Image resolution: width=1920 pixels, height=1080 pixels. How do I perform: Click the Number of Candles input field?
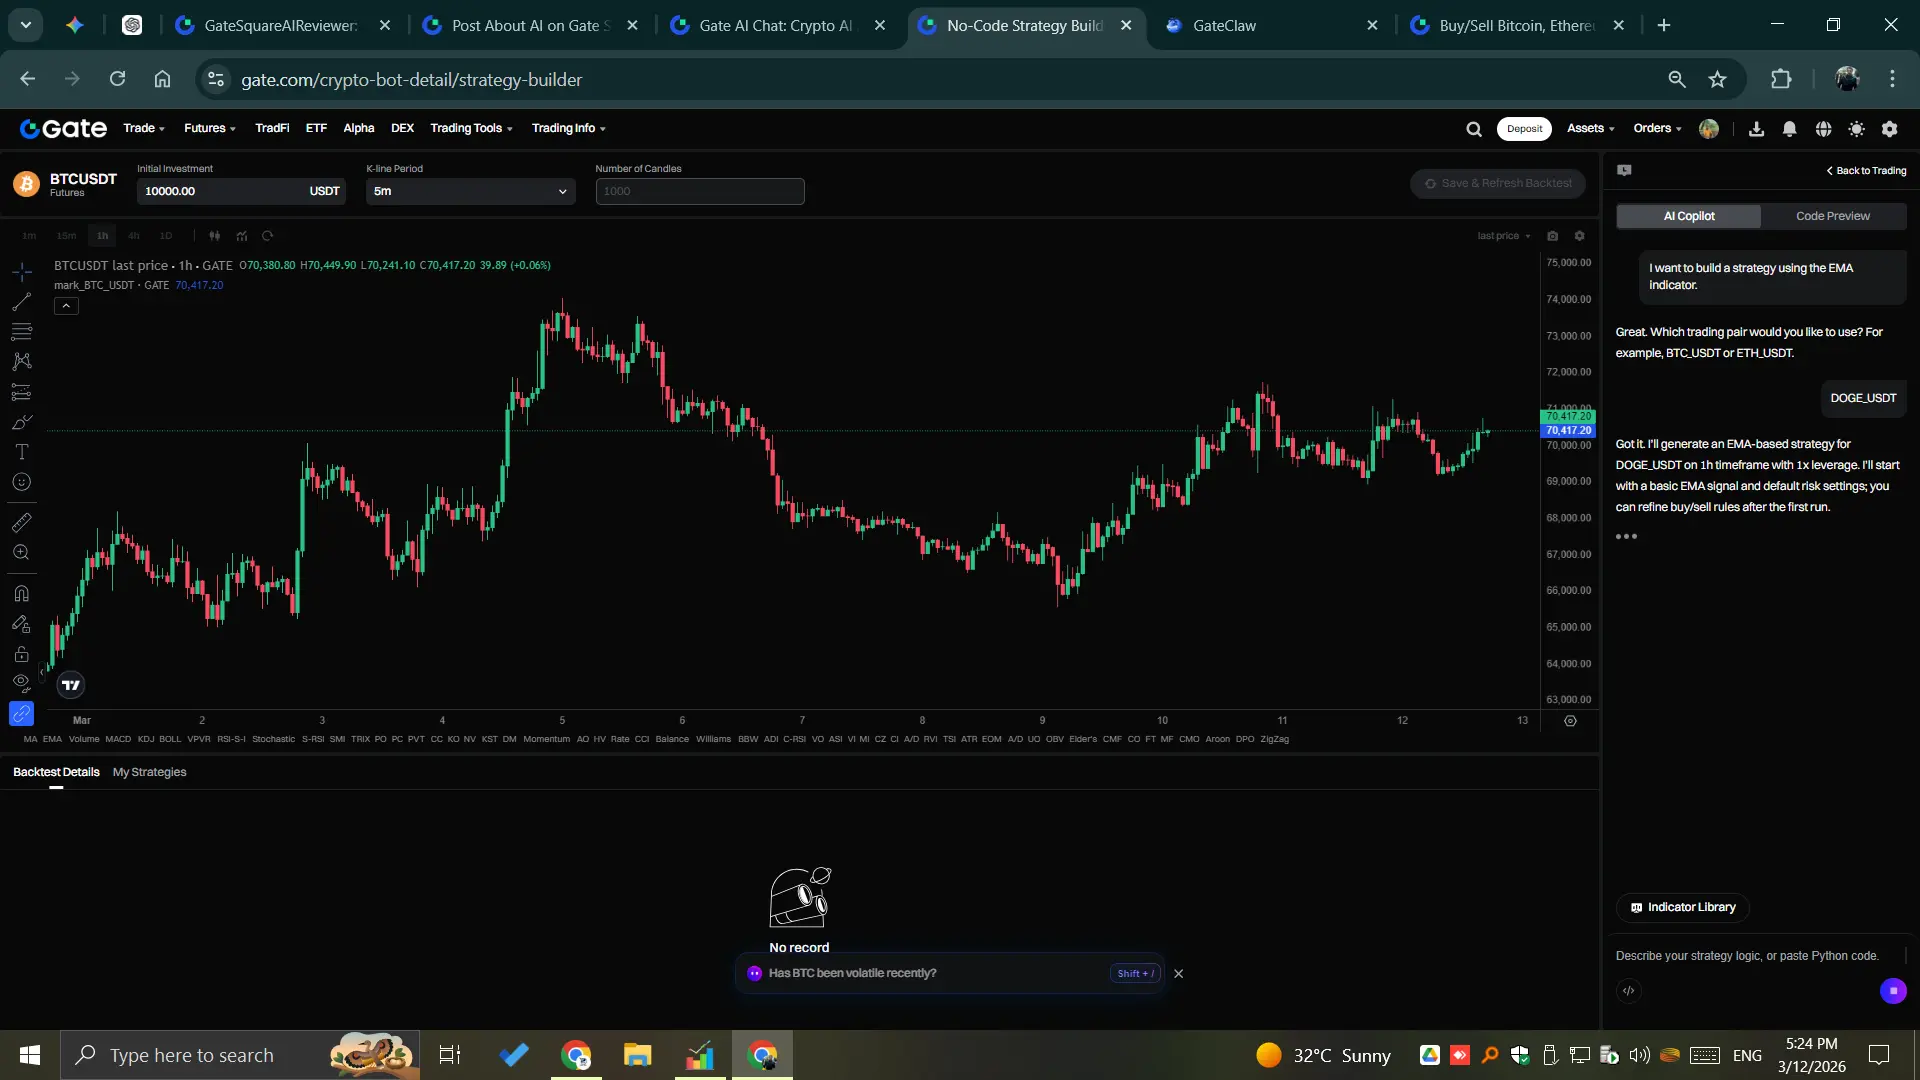(699, 191)
